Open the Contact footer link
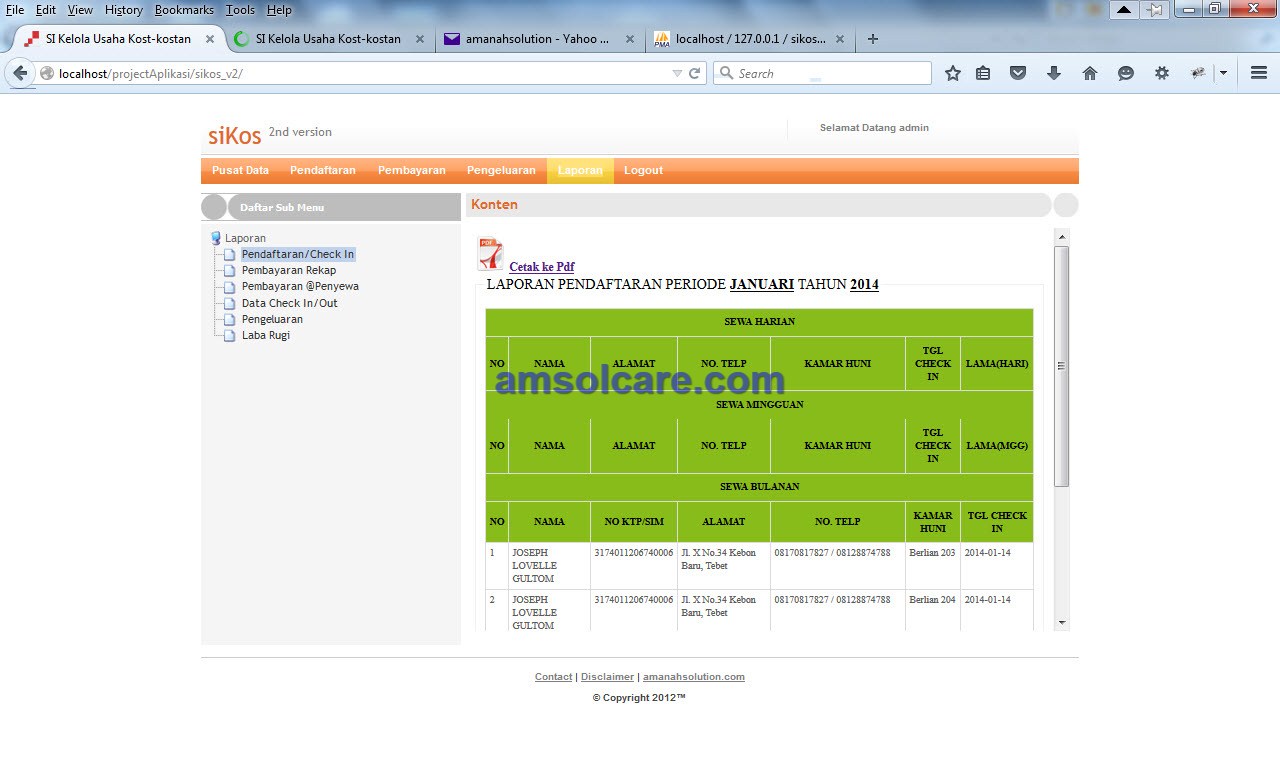1280x758 pixels. coord(553,677)
